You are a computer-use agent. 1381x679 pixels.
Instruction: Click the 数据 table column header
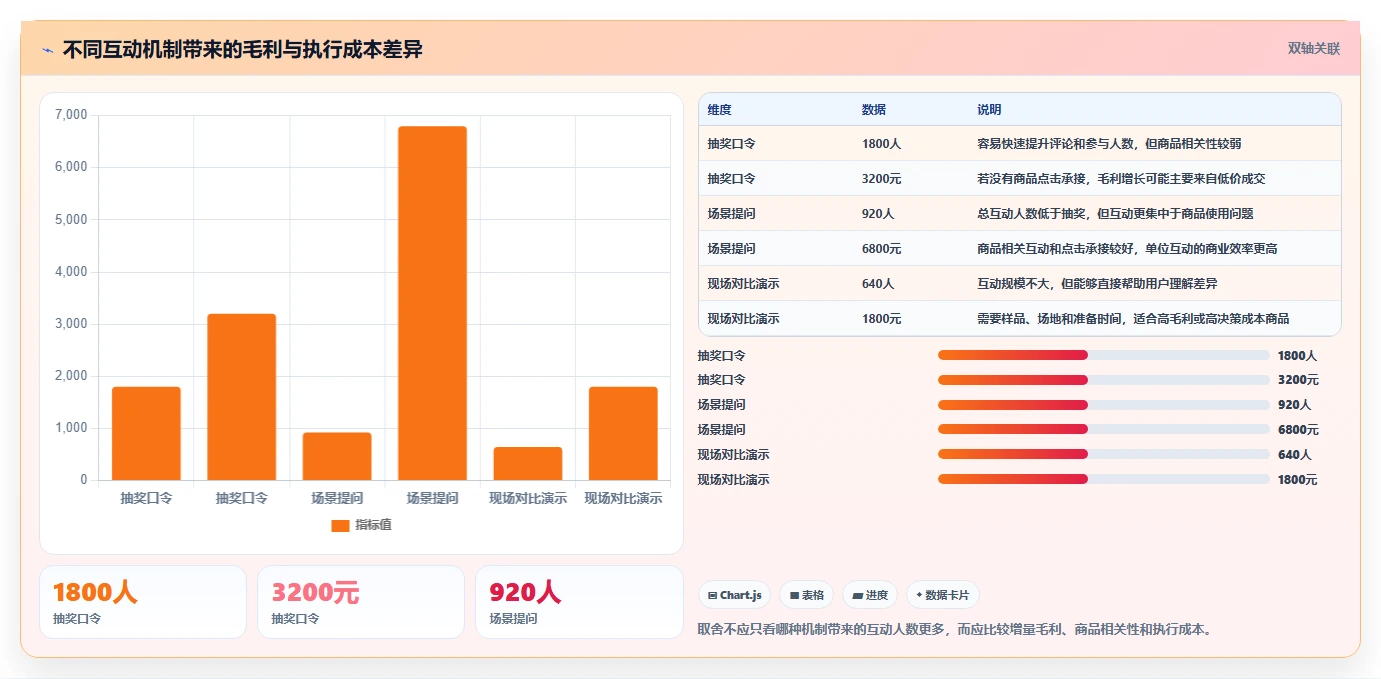tap(874, 110)
